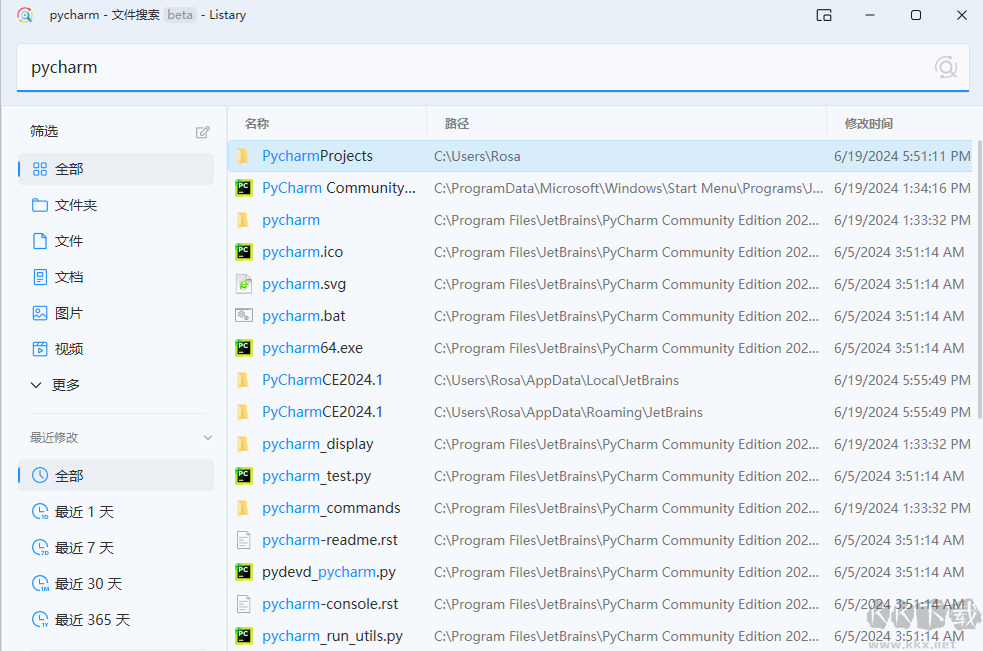Click path C:\Users\Rosa of PycharmProjects
Screen dimensions: 983x651
476,156
